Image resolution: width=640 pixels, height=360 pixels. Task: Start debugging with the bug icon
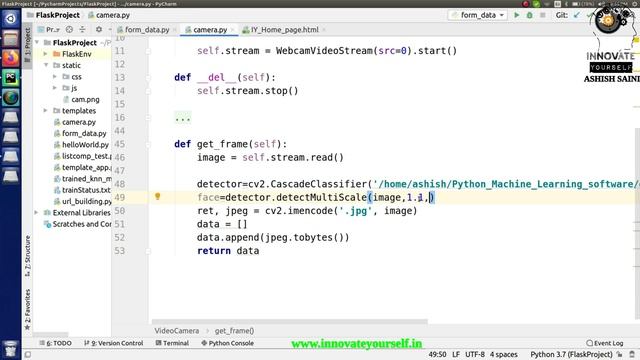point(529,15)
